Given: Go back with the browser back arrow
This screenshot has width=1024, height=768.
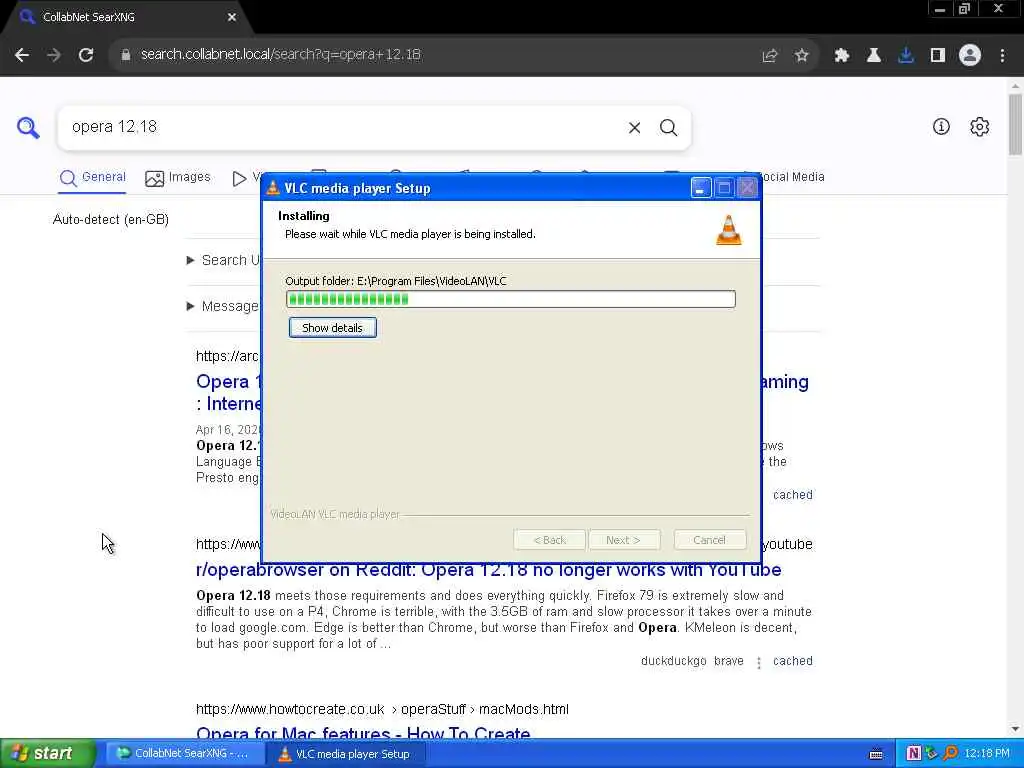Looking at the screenshot, I should coord(22,55).
